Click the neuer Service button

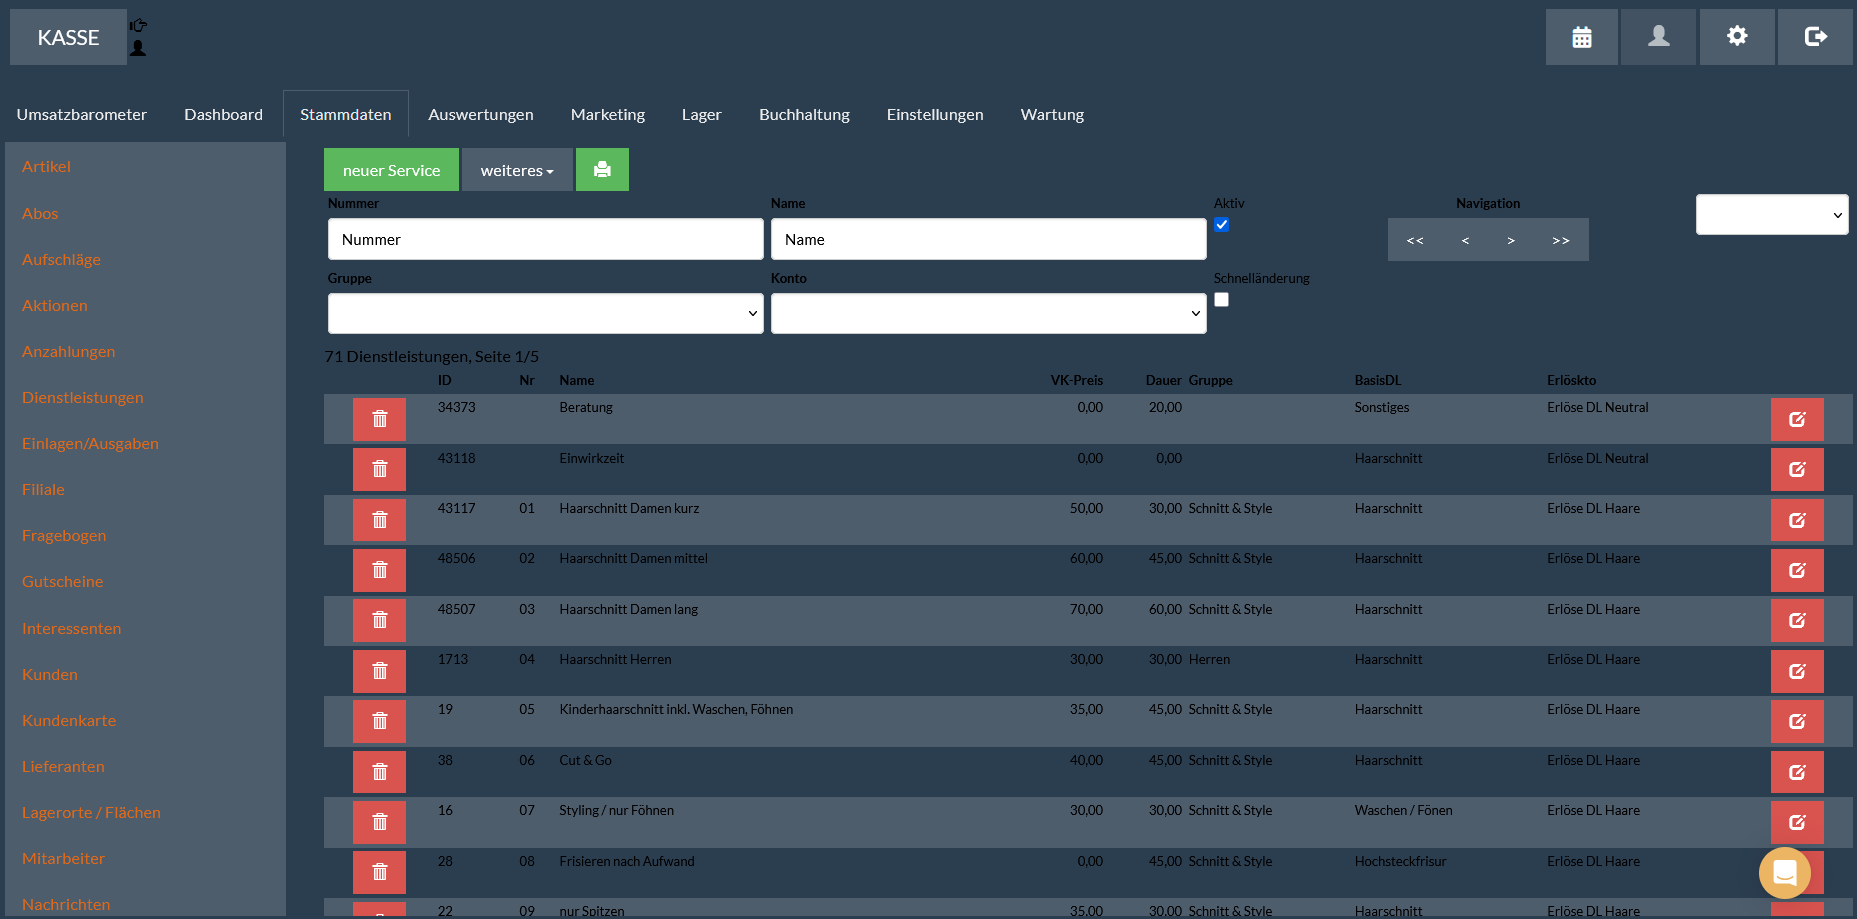point(391,170)
